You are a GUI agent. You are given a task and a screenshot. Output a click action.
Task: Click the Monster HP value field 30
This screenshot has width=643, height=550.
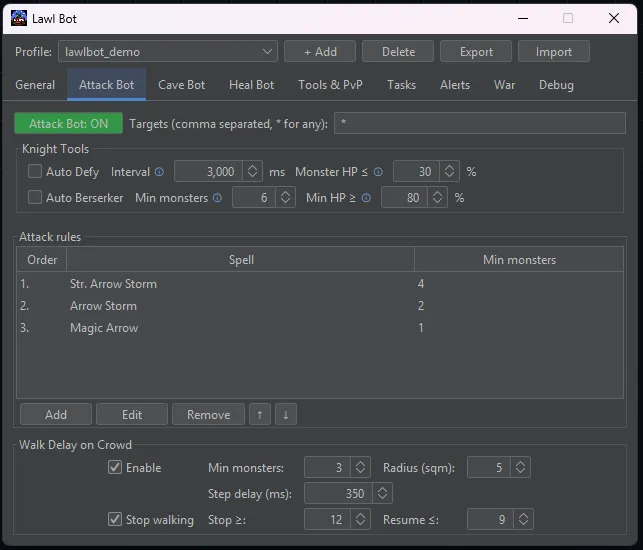click(x=416, y=171)
